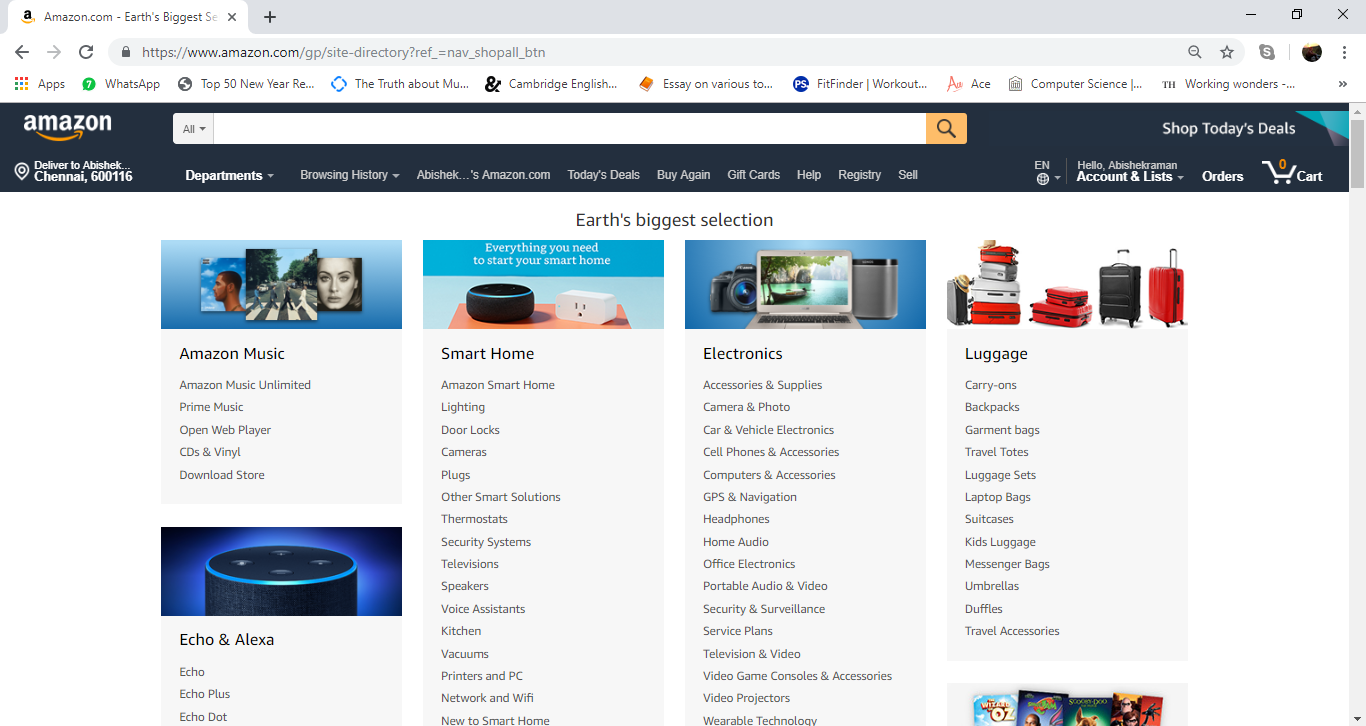Open Abishek...'s Amazon.com

[x=483, y=175]
